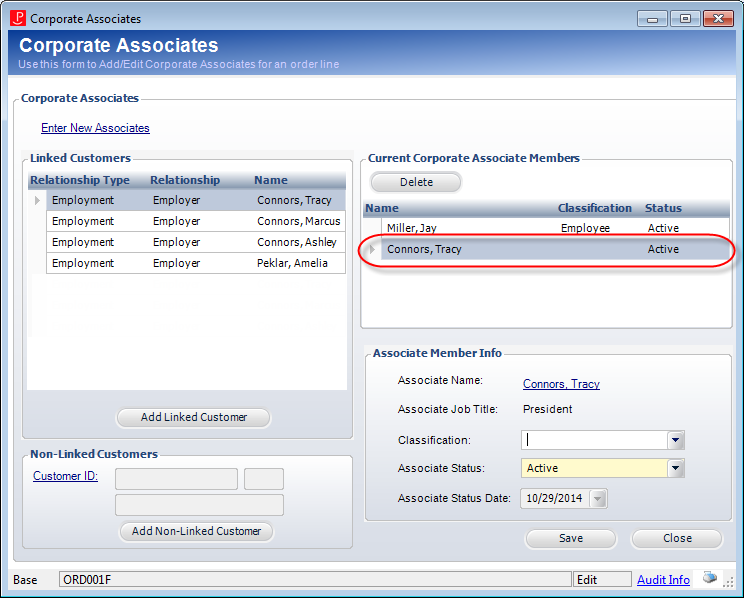The image size is (744, 598).
Task: Select the Miller, Jay member row
Action: click(x=547, y=228)
